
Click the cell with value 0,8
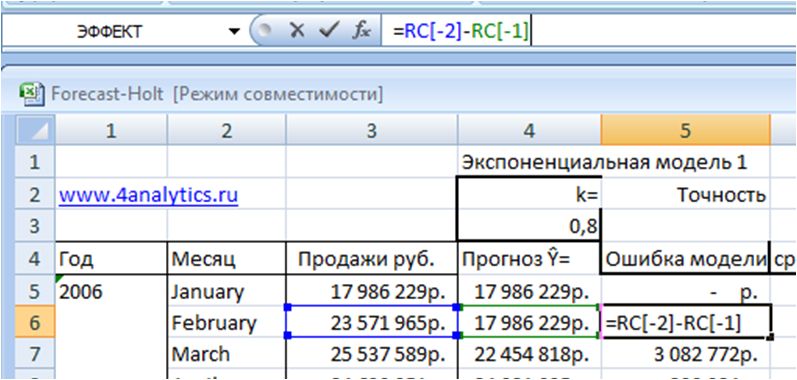[x=529, y=226]
